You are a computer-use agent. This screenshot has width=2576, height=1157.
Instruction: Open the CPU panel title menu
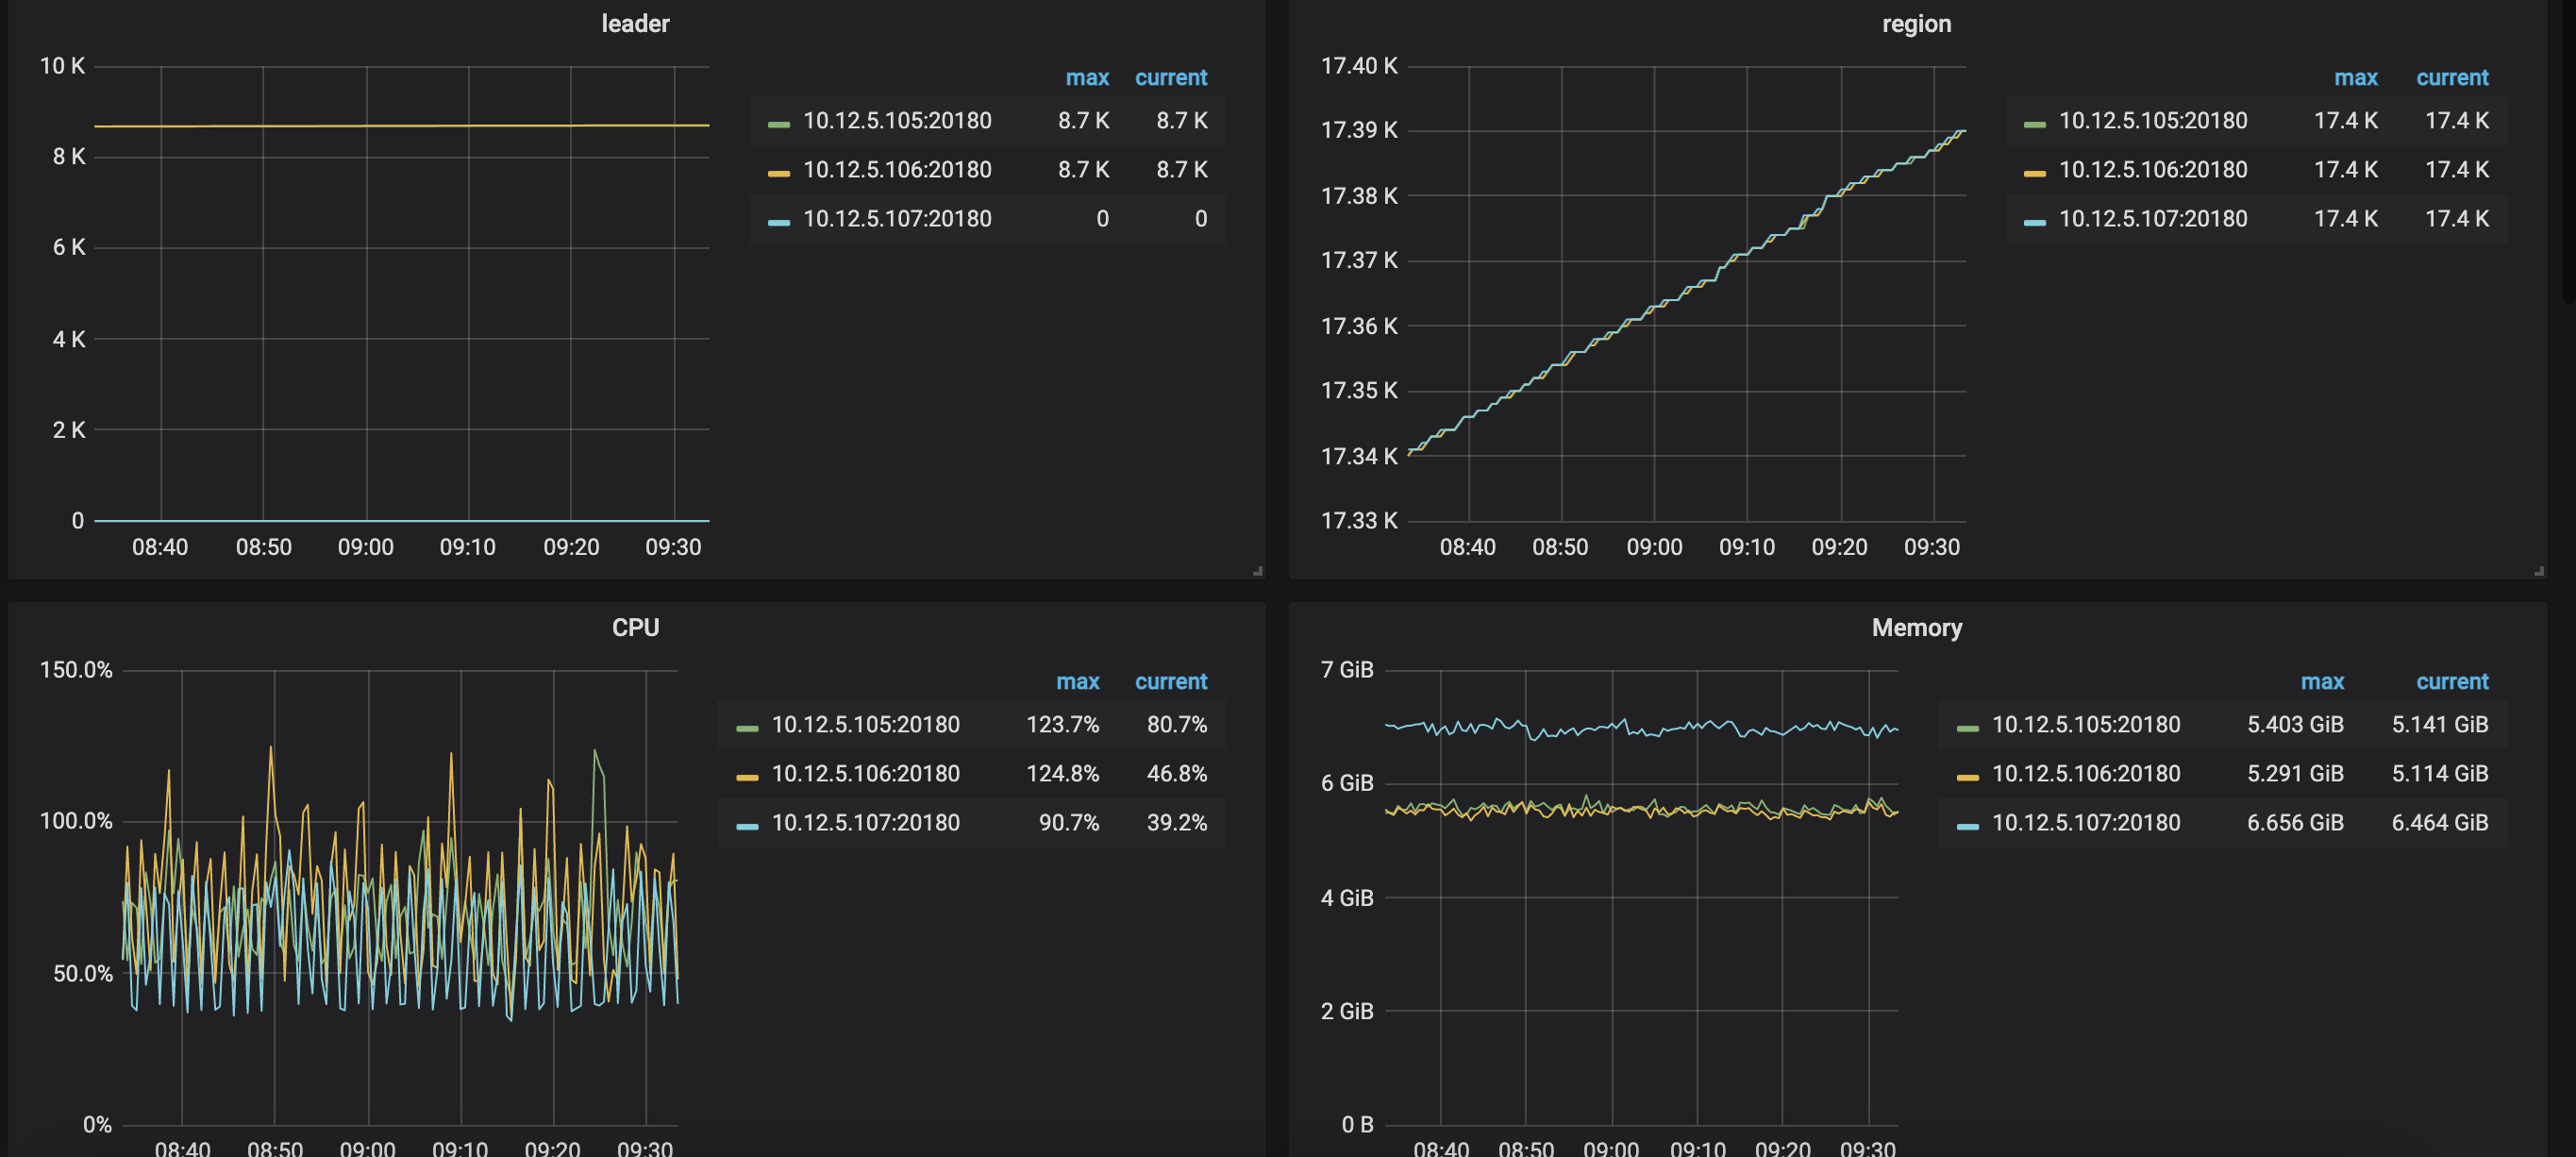[635, 628]
